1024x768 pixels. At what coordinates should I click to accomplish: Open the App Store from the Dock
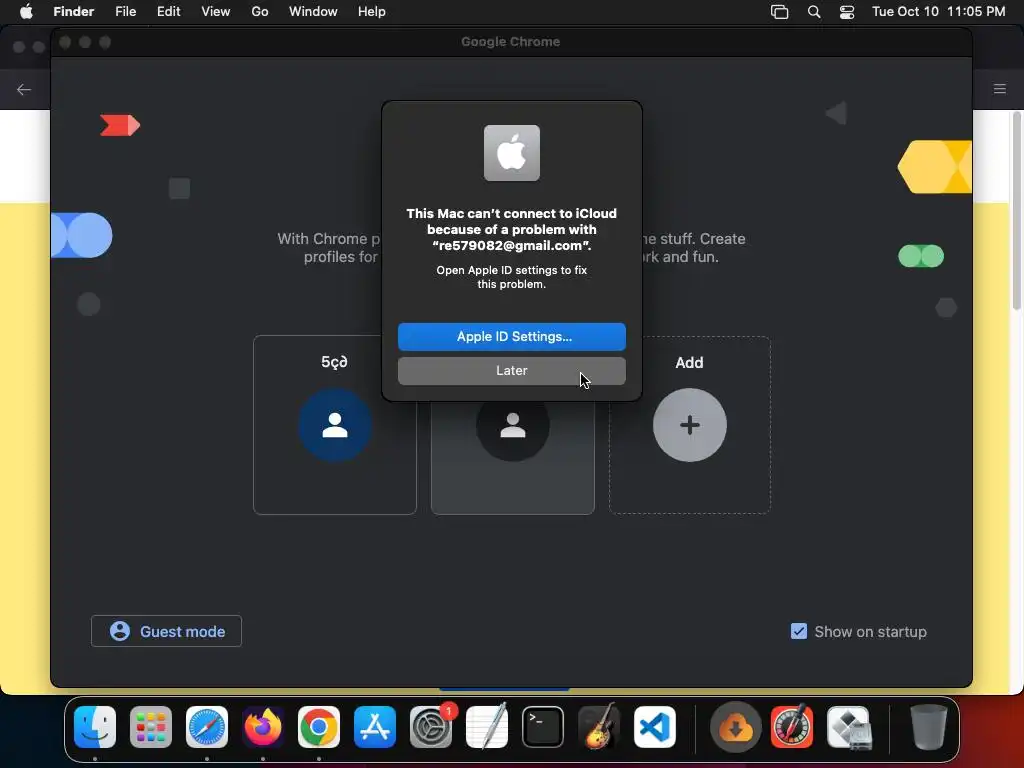click(375, 727)
